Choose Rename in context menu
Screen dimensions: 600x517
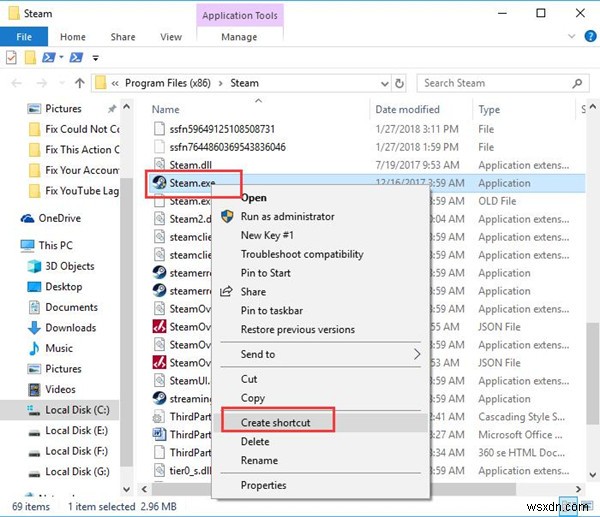coord(259,460)
